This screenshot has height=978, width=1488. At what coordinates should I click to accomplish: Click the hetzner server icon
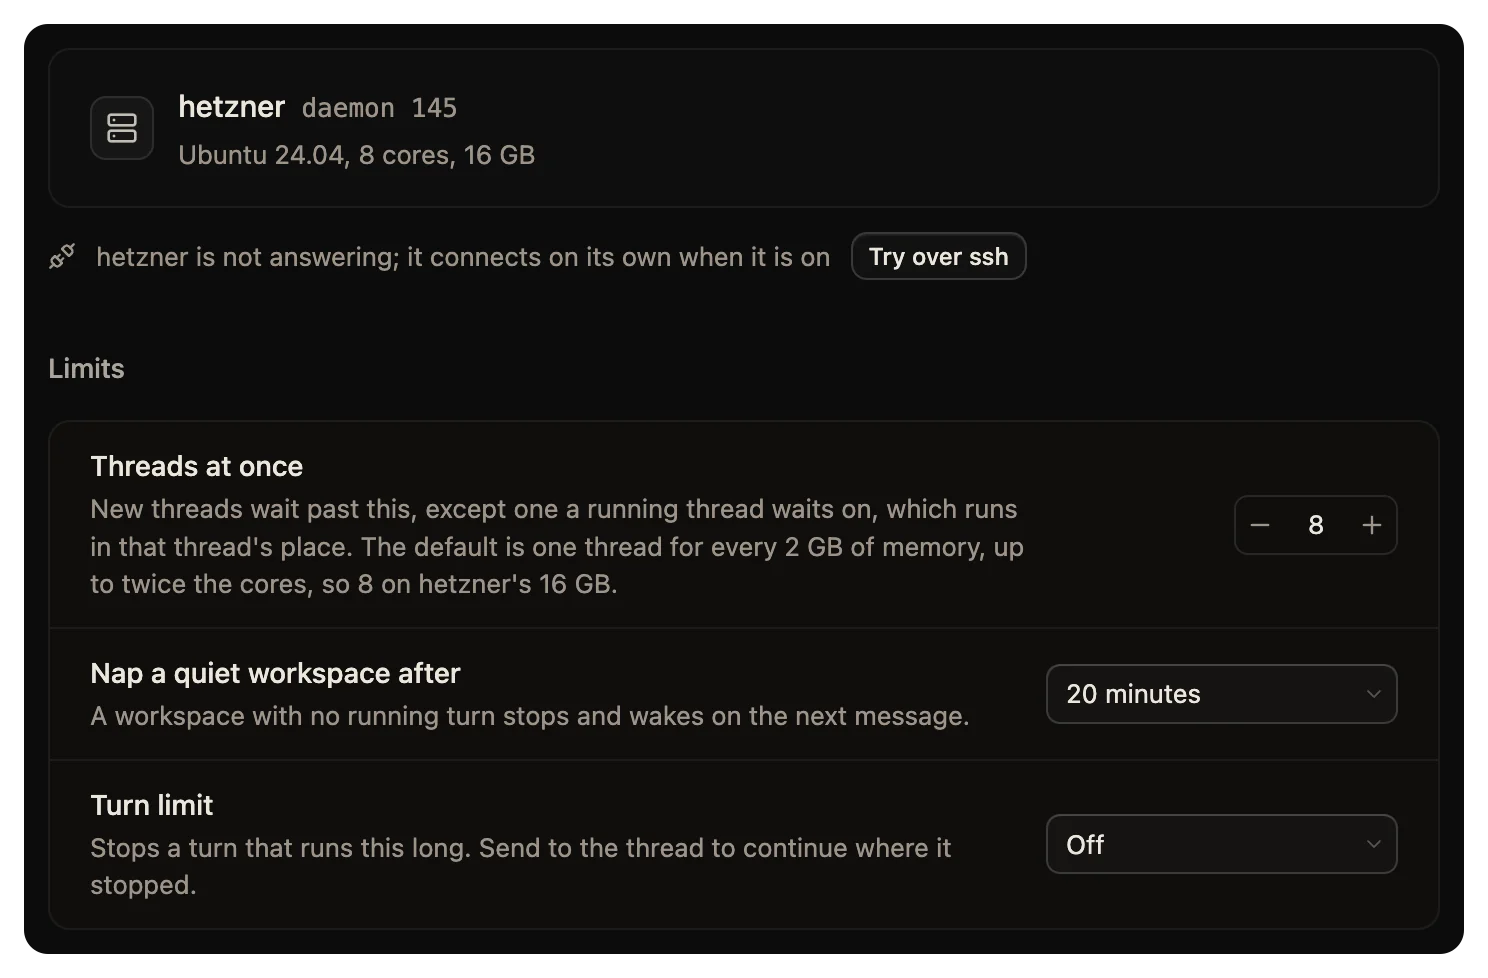point(122,128)
